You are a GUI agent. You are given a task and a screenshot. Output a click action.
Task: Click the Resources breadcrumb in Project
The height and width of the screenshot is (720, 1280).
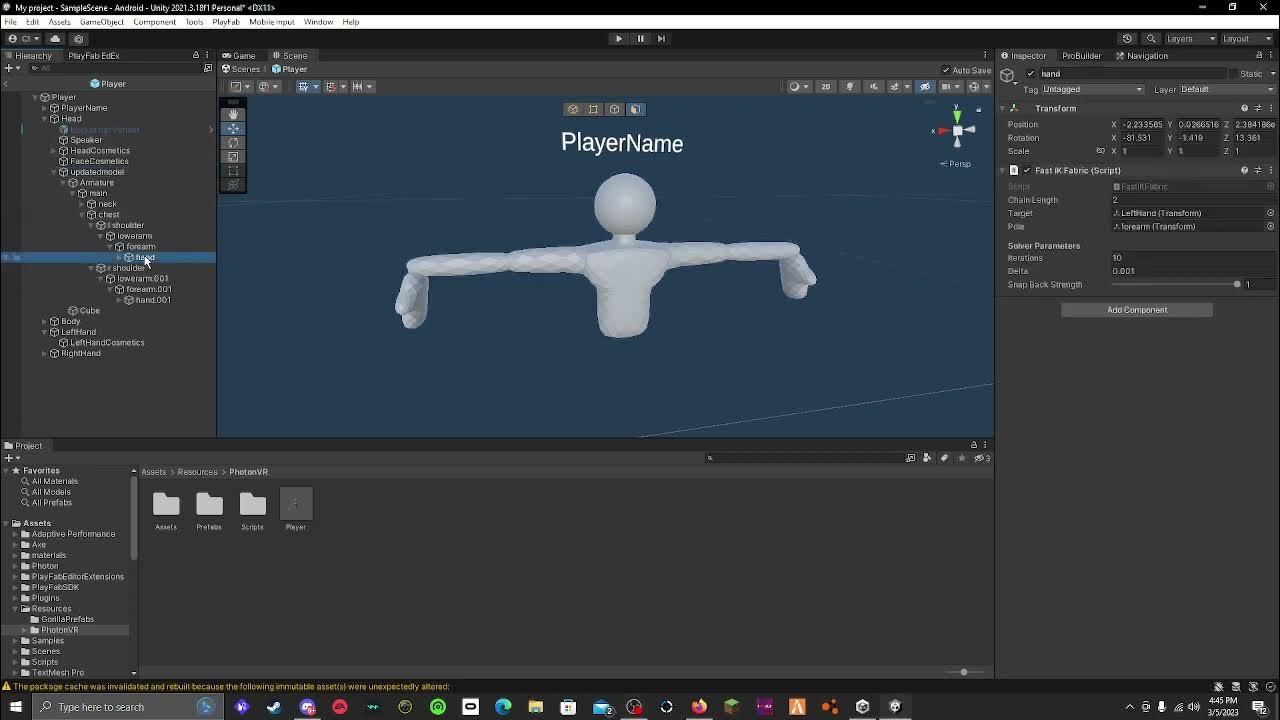[x=197, y=472]
